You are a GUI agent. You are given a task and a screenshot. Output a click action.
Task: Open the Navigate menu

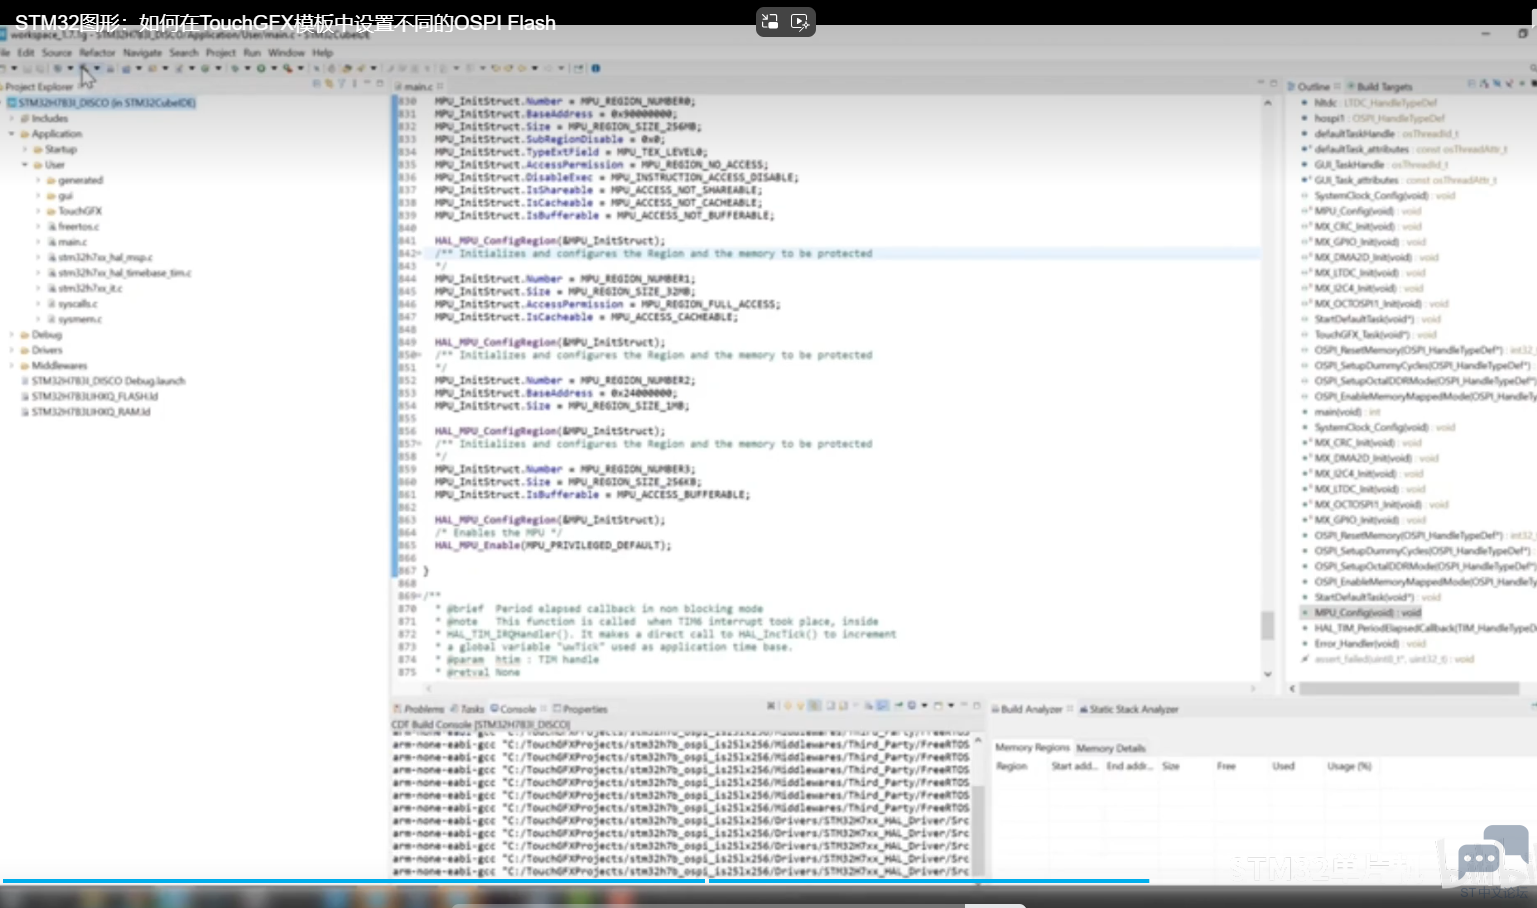(x=142, y=52)
